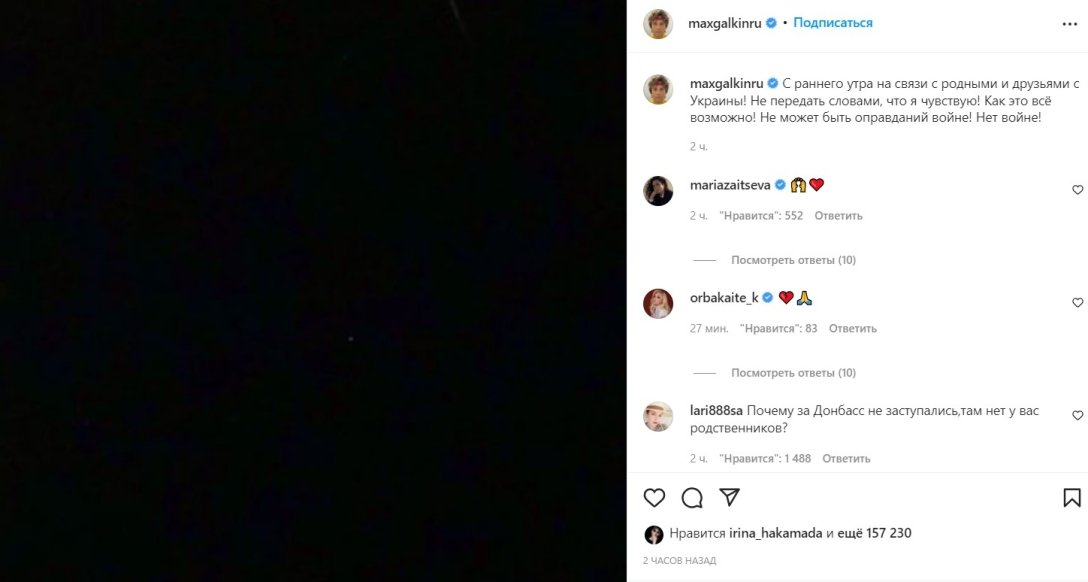The image size is (1088, 582).
Task: Like lari888sa's comment heart
Action: 1078,415
